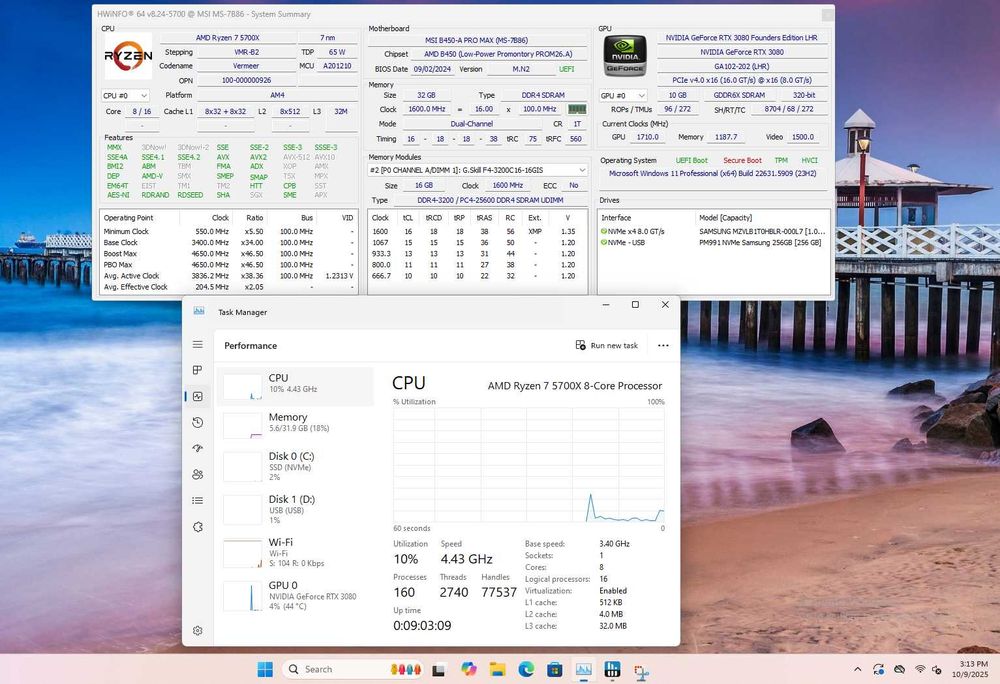1000x684 pixels.
Task: Select Performance page icon in Task Manager
Action: click(198, 397)
